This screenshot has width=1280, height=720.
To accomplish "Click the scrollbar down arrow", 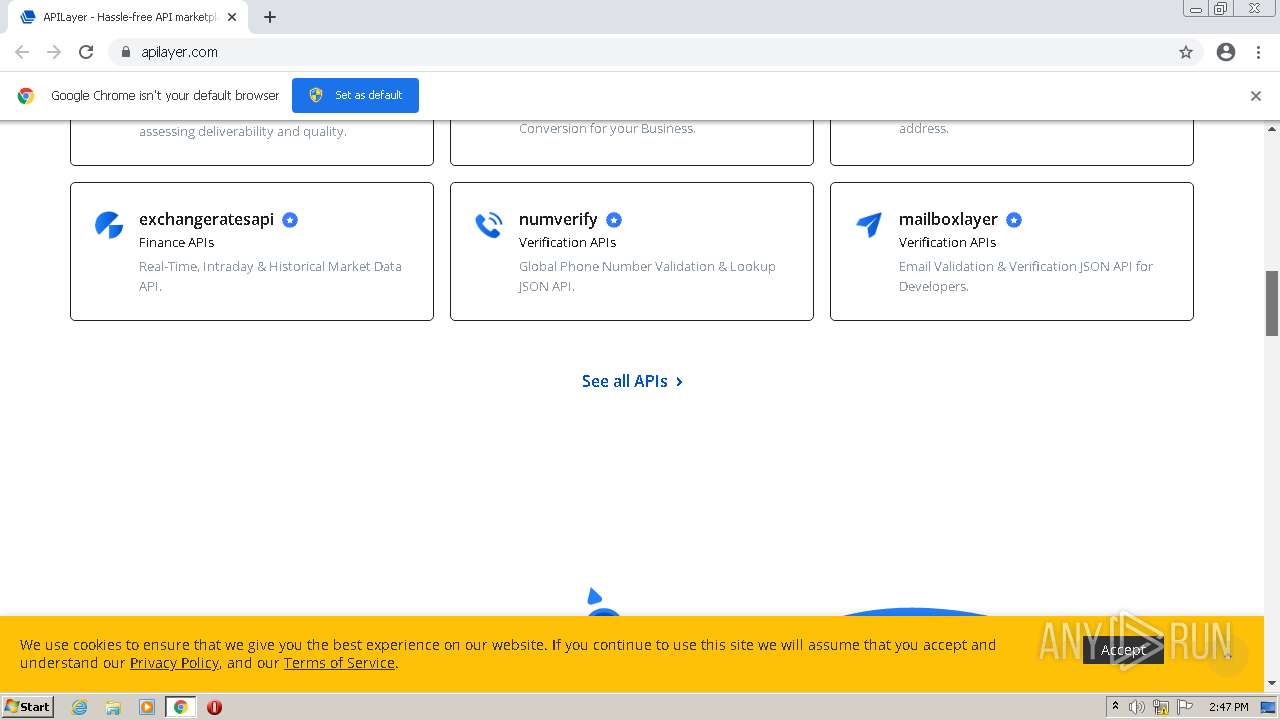I will pyautogui.click(x=1272, y=683).
